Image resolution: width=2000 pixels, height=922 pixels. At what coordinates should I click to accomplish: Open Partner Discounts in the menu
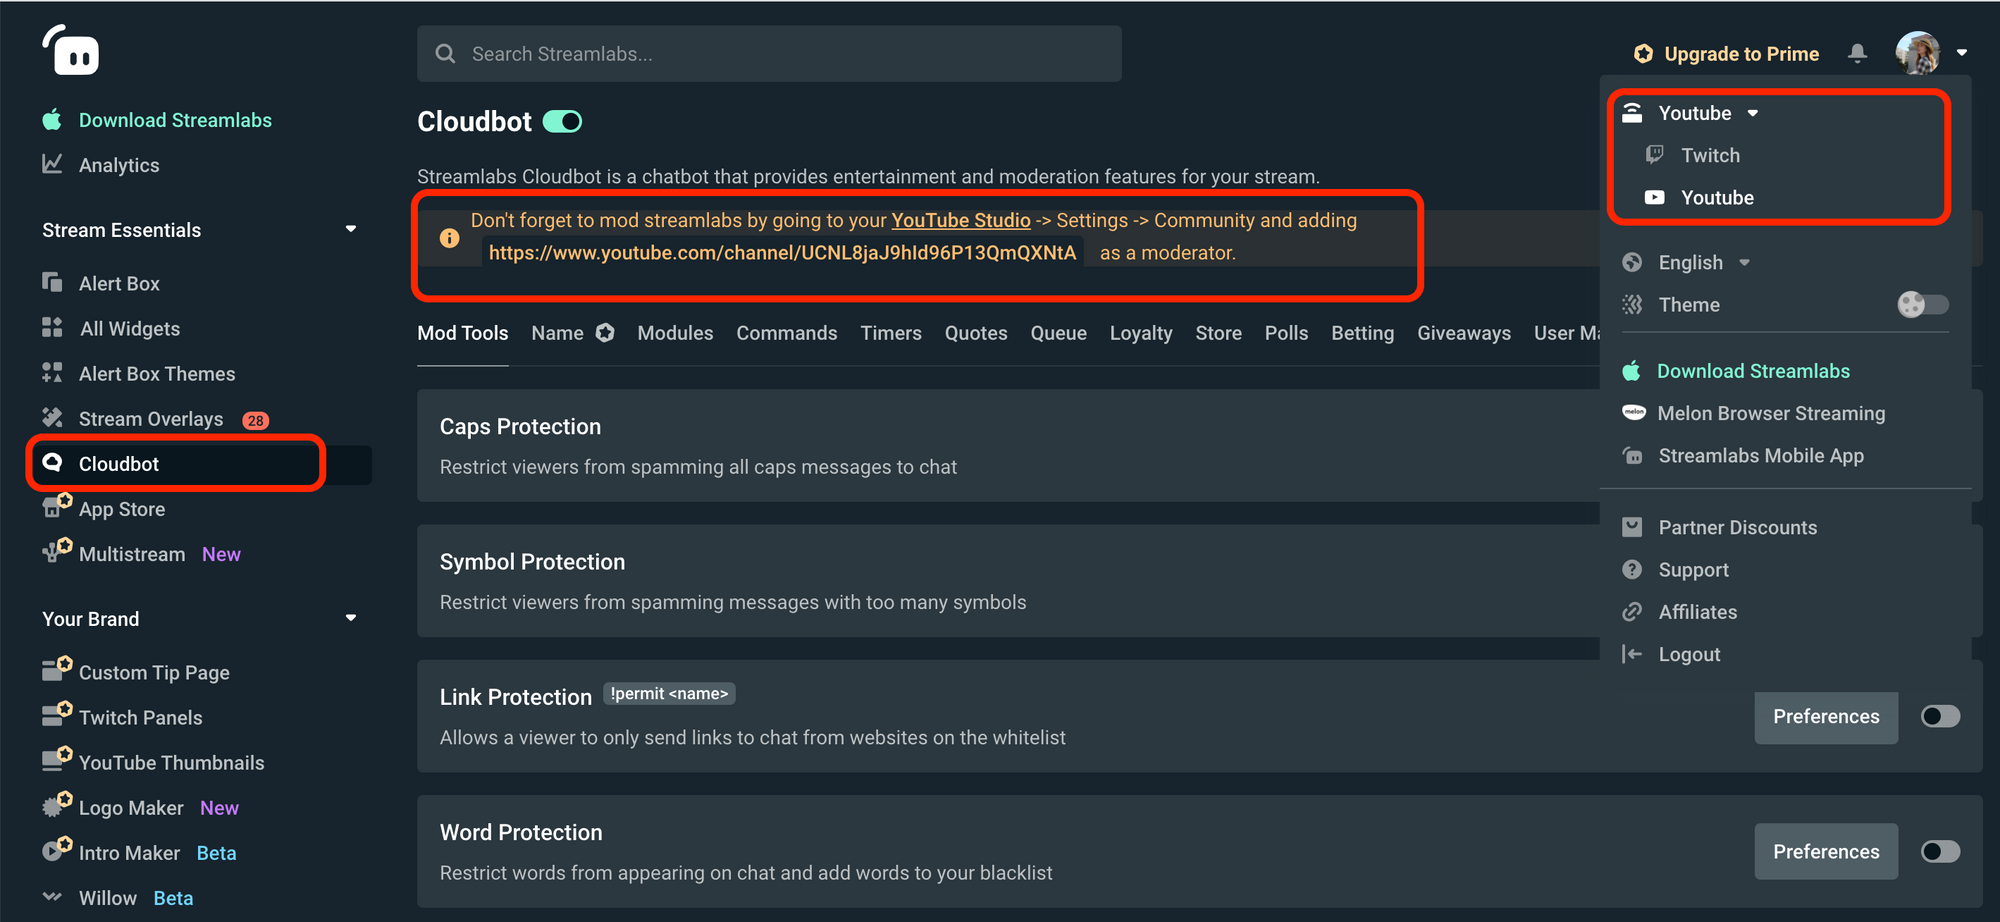pyautogui.click(x=1738, y=527)
